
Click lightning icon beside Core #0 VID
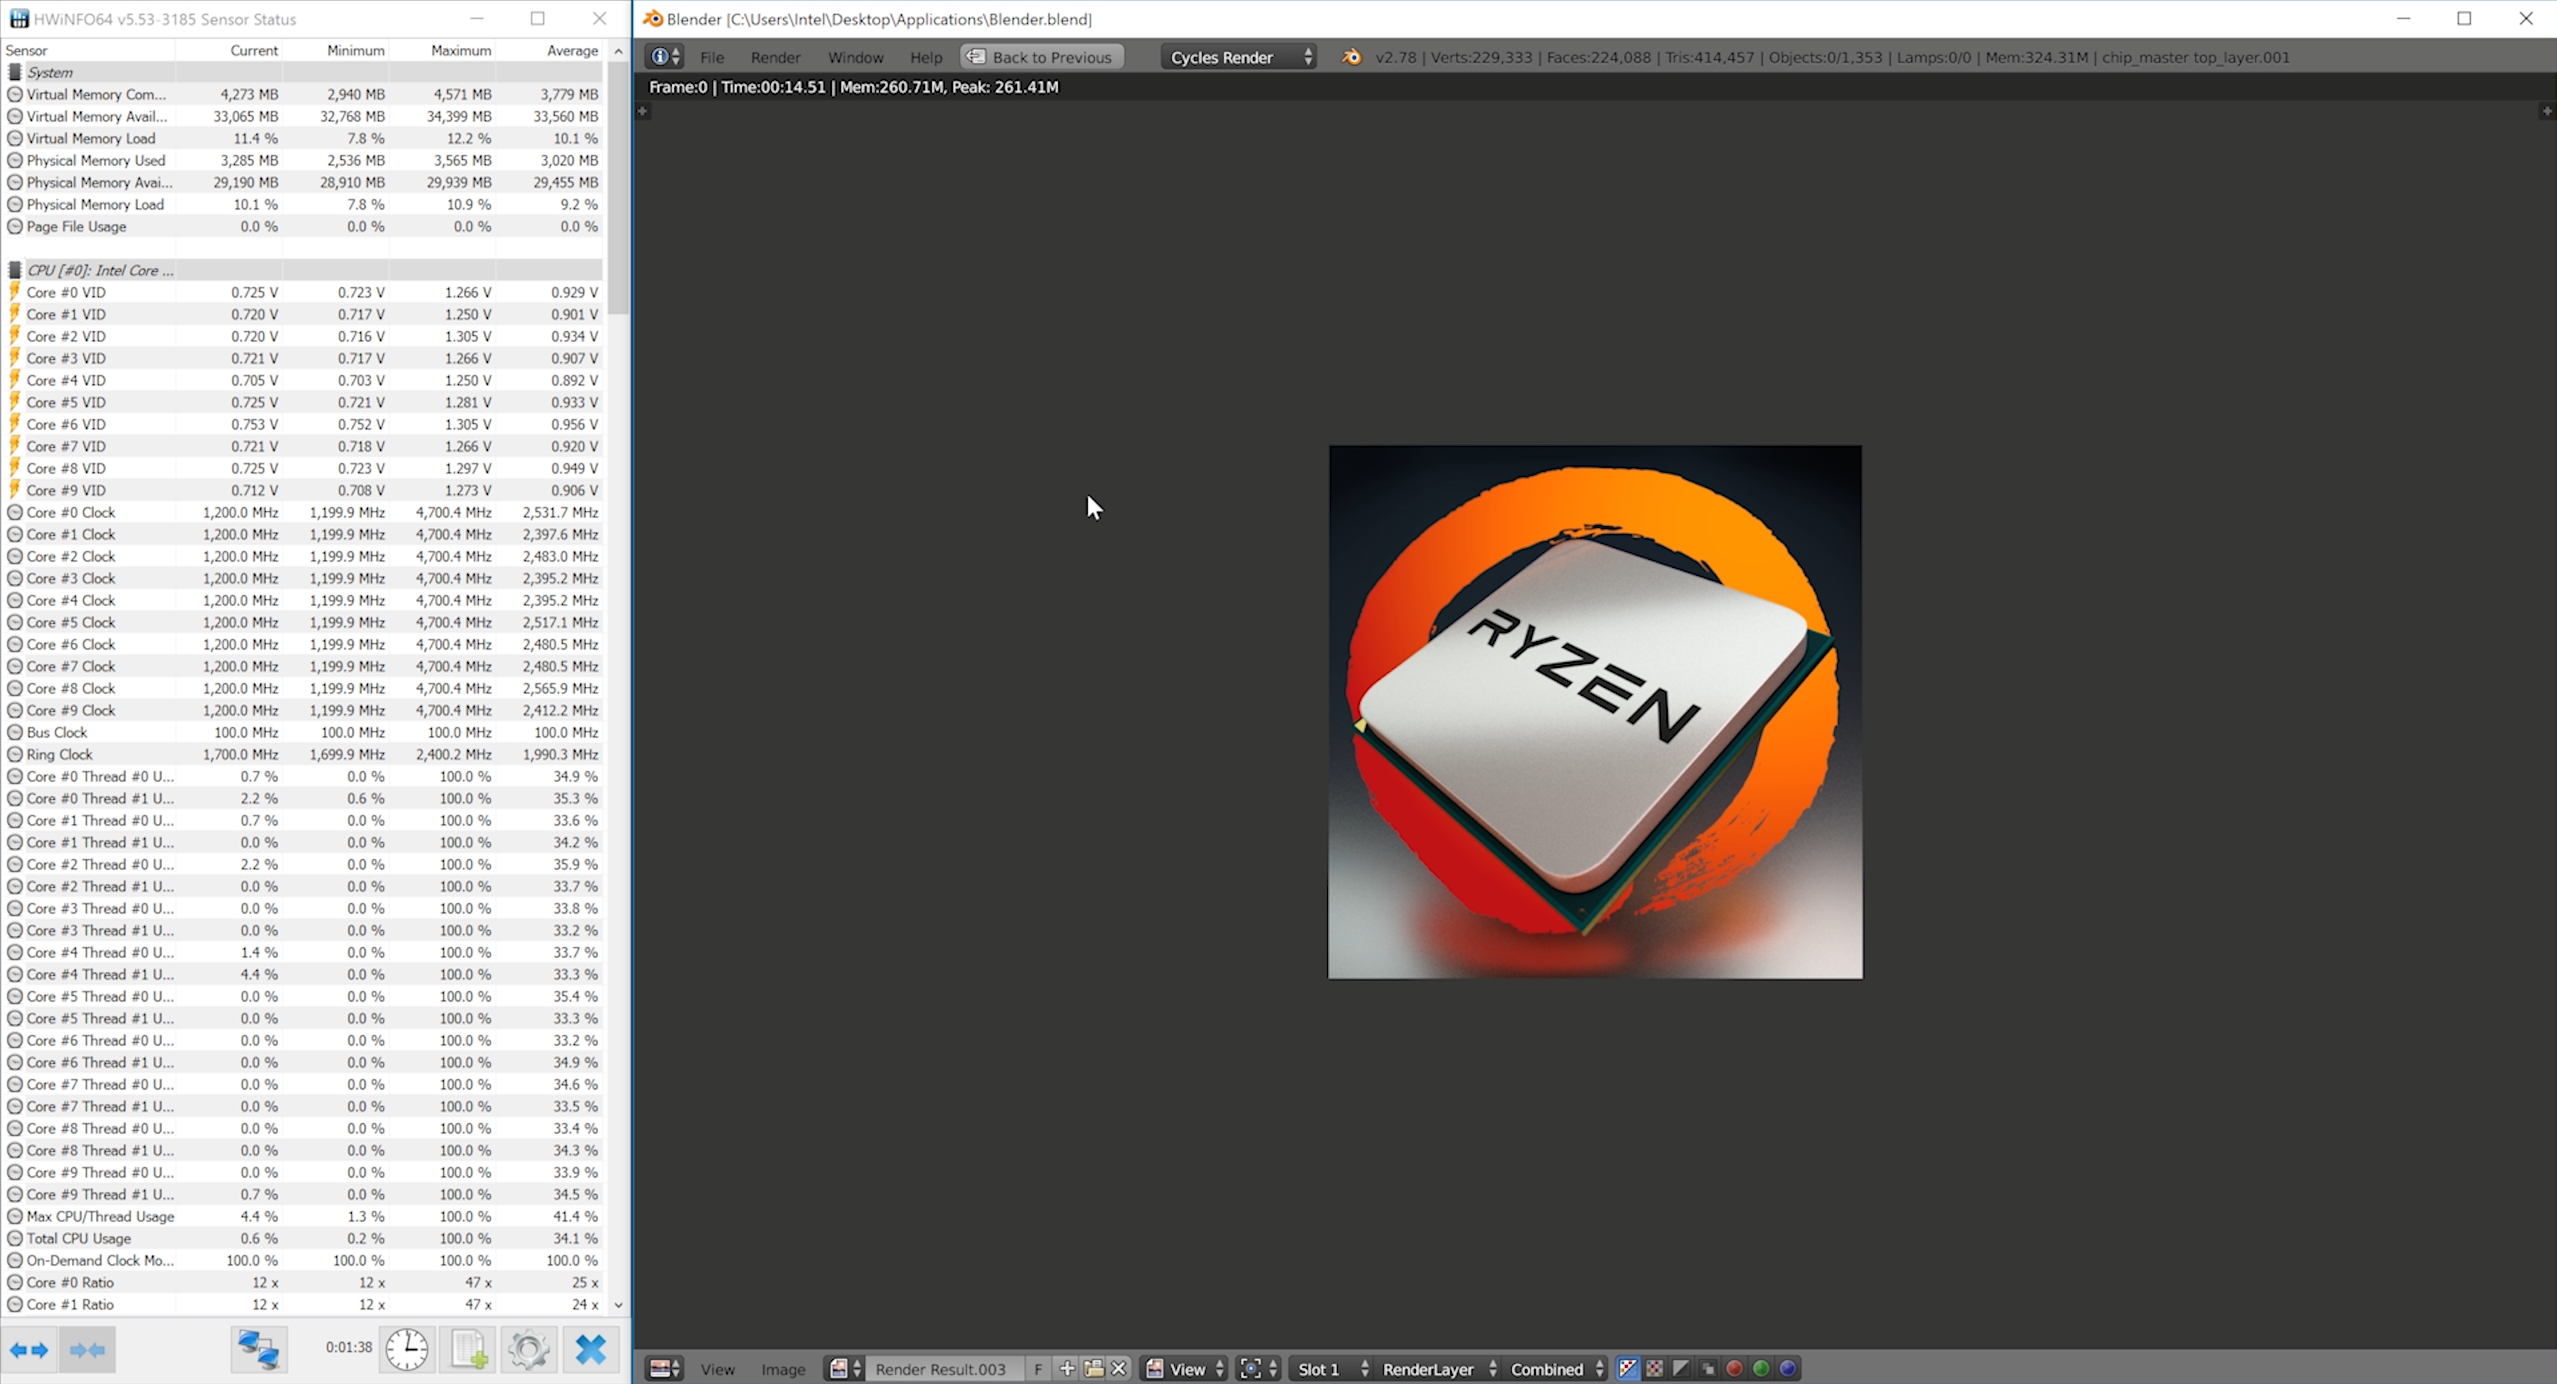[x=15, y=292]
